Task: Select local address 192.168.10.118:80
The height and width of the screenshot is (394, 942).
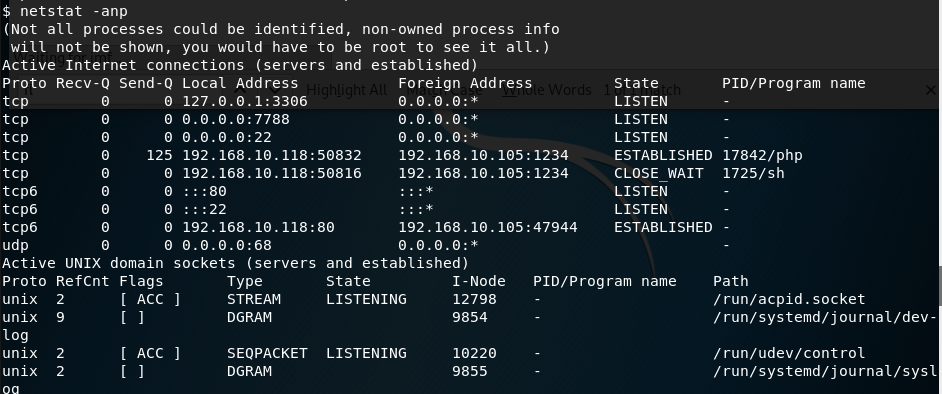Action: (258, 227)
